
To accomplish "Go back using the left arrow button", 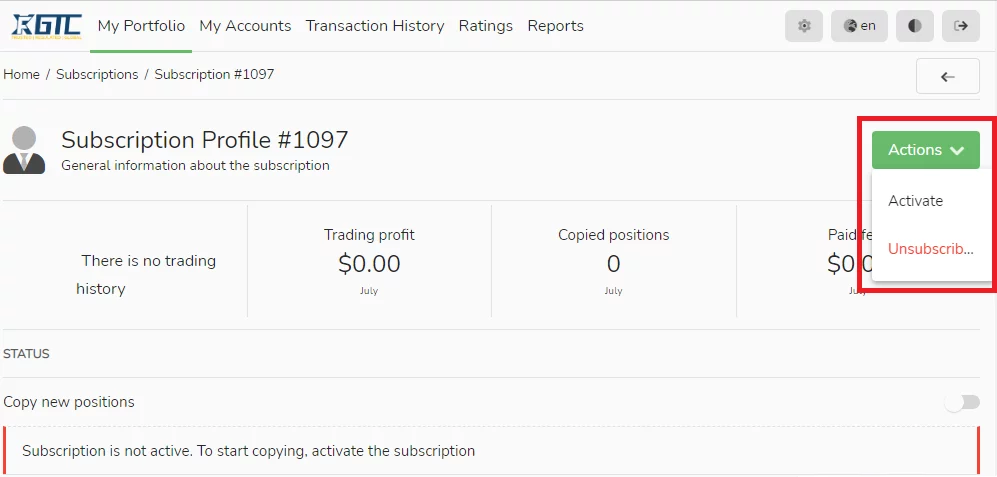I will point(947,76).
